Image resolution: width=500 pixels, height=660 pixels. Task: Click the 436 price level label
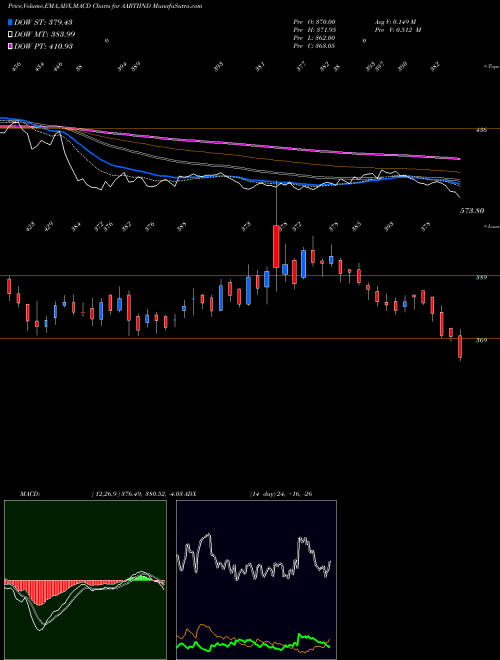pyautogui.click(x=481, y=130)
